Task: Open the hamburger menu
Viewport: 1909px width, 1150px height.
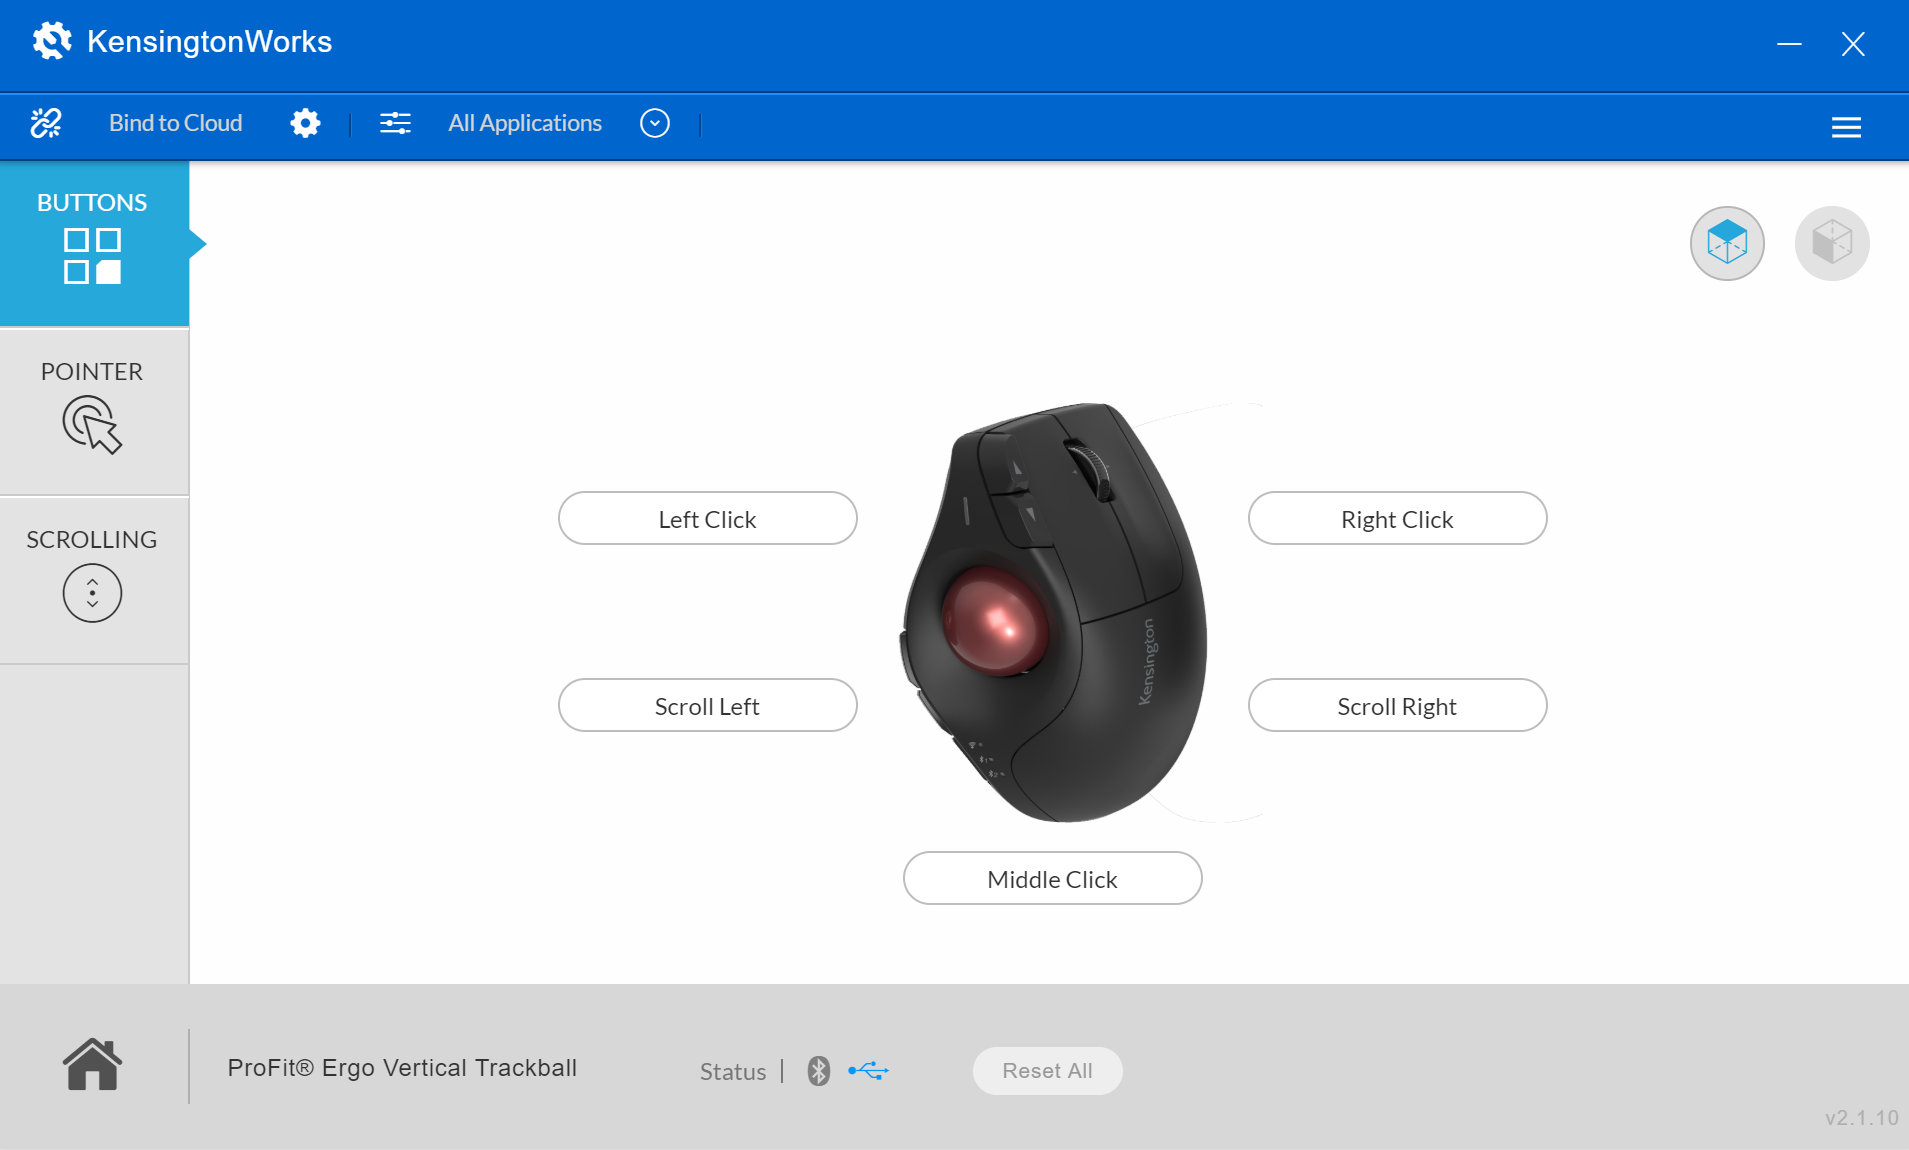Action: [1846, 127]
